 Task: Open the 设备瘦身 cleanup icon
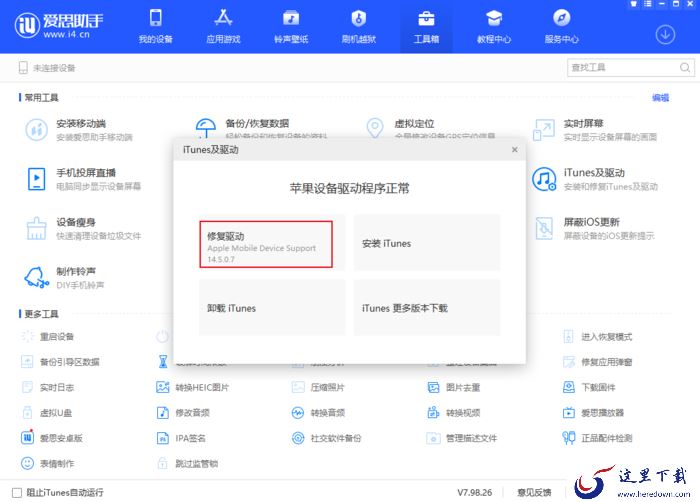point(36,229)
